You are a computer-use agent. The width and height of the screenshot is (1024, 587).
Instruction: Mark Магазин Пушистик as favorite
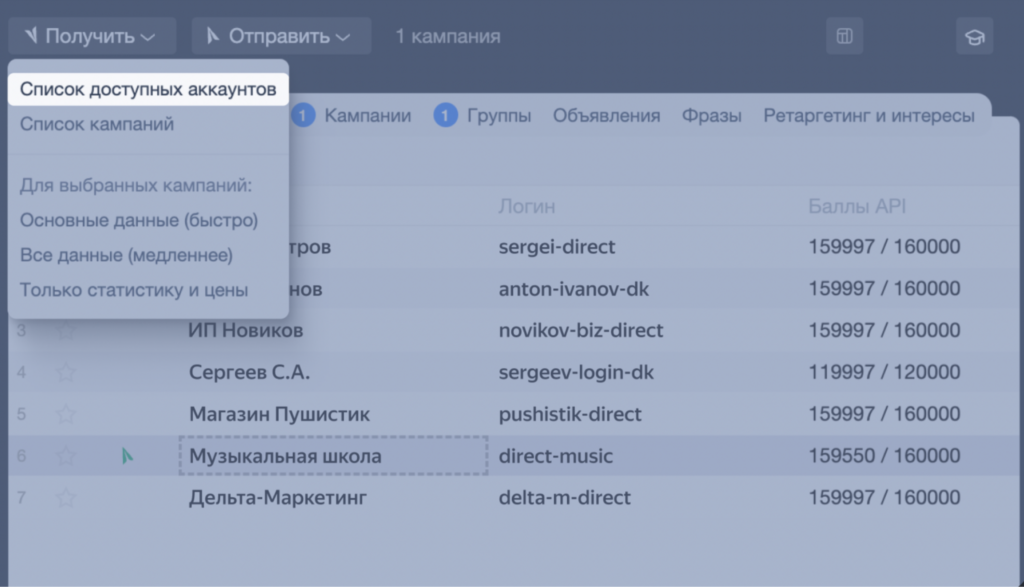tap(66, 414)
